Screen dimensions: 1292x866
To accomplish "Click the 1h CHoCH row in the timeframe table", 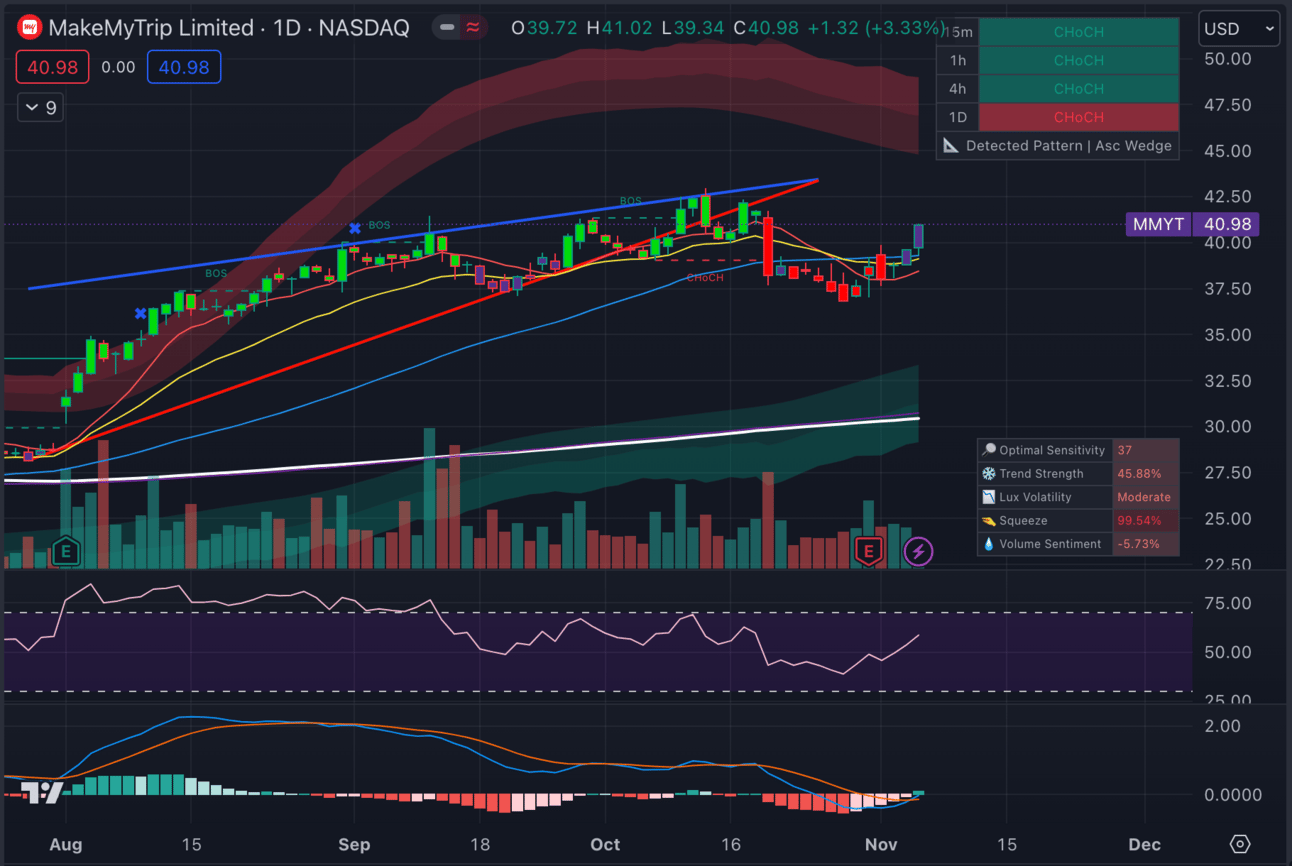I will pyautogui.click(x=1058, y=60).
